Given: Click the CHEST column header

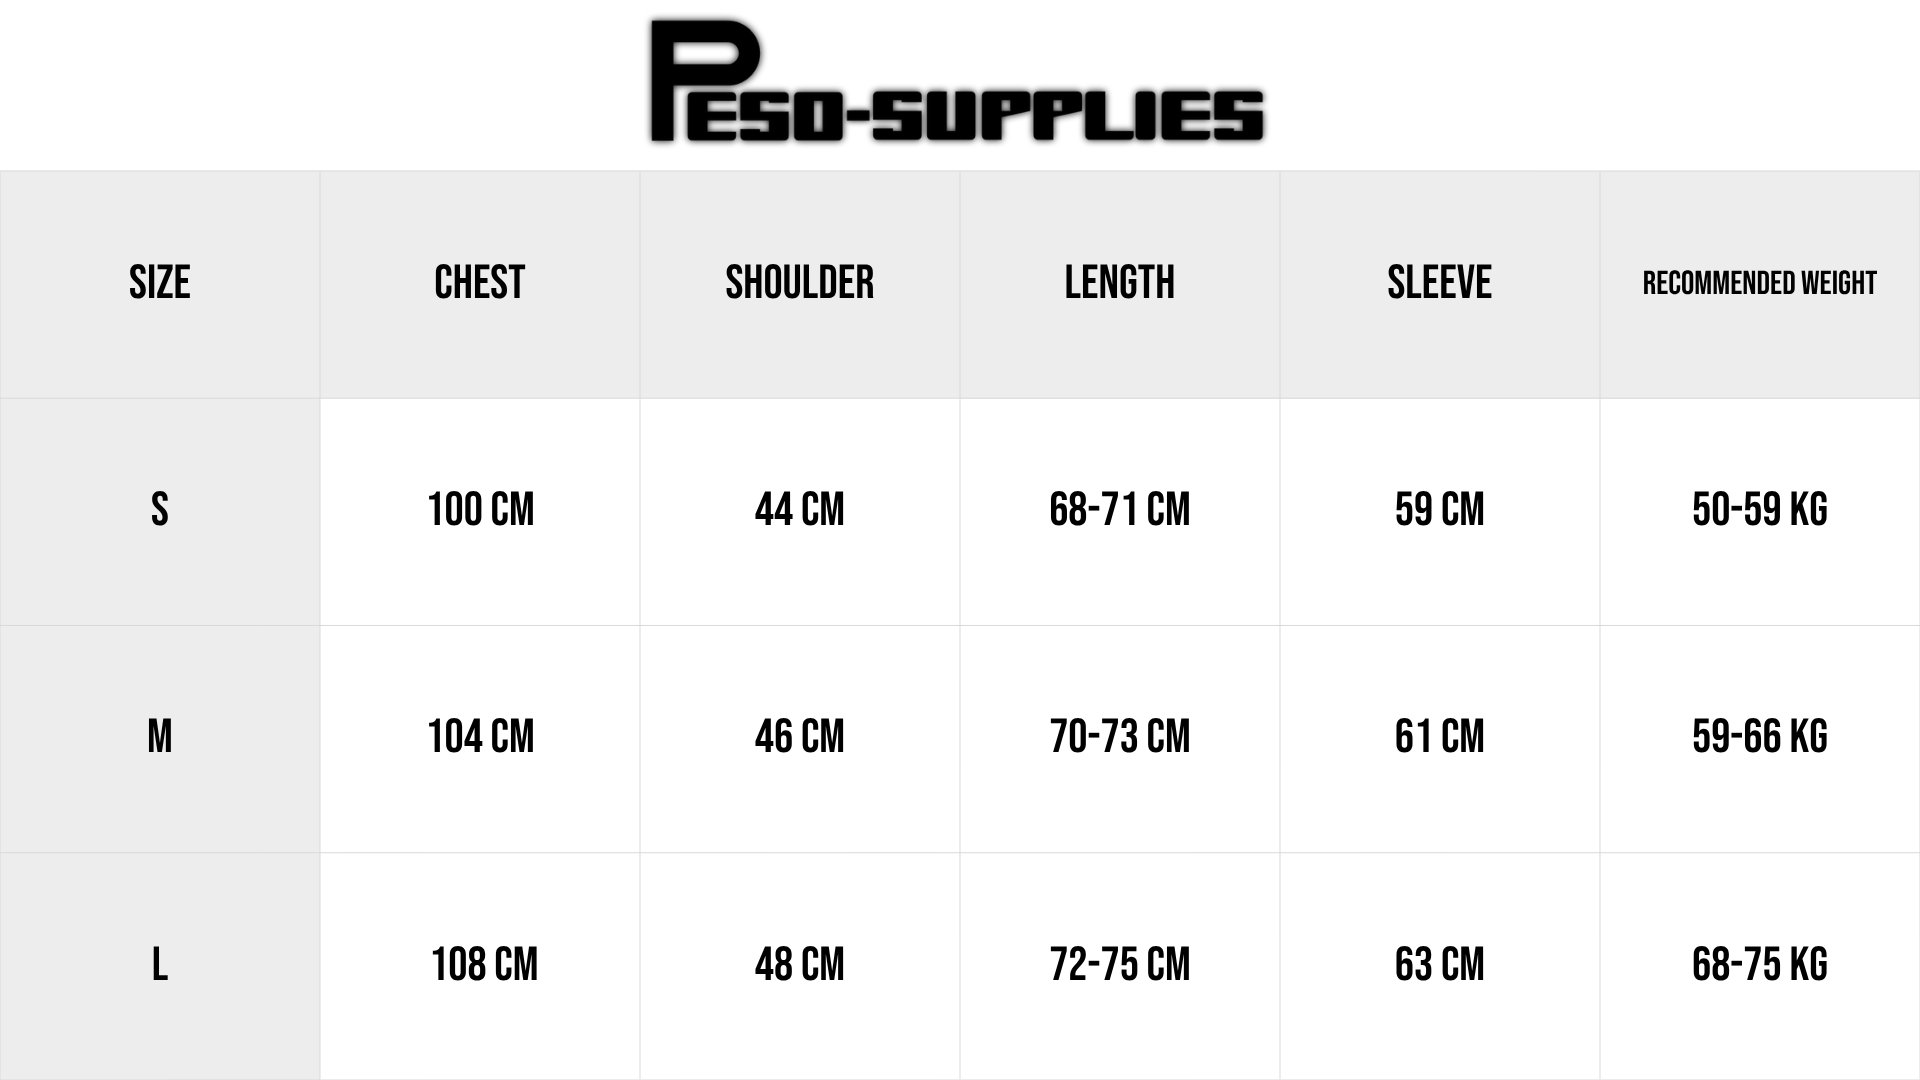Looking at the screenshot, I should pyautogui.click(x=480, y=283).
